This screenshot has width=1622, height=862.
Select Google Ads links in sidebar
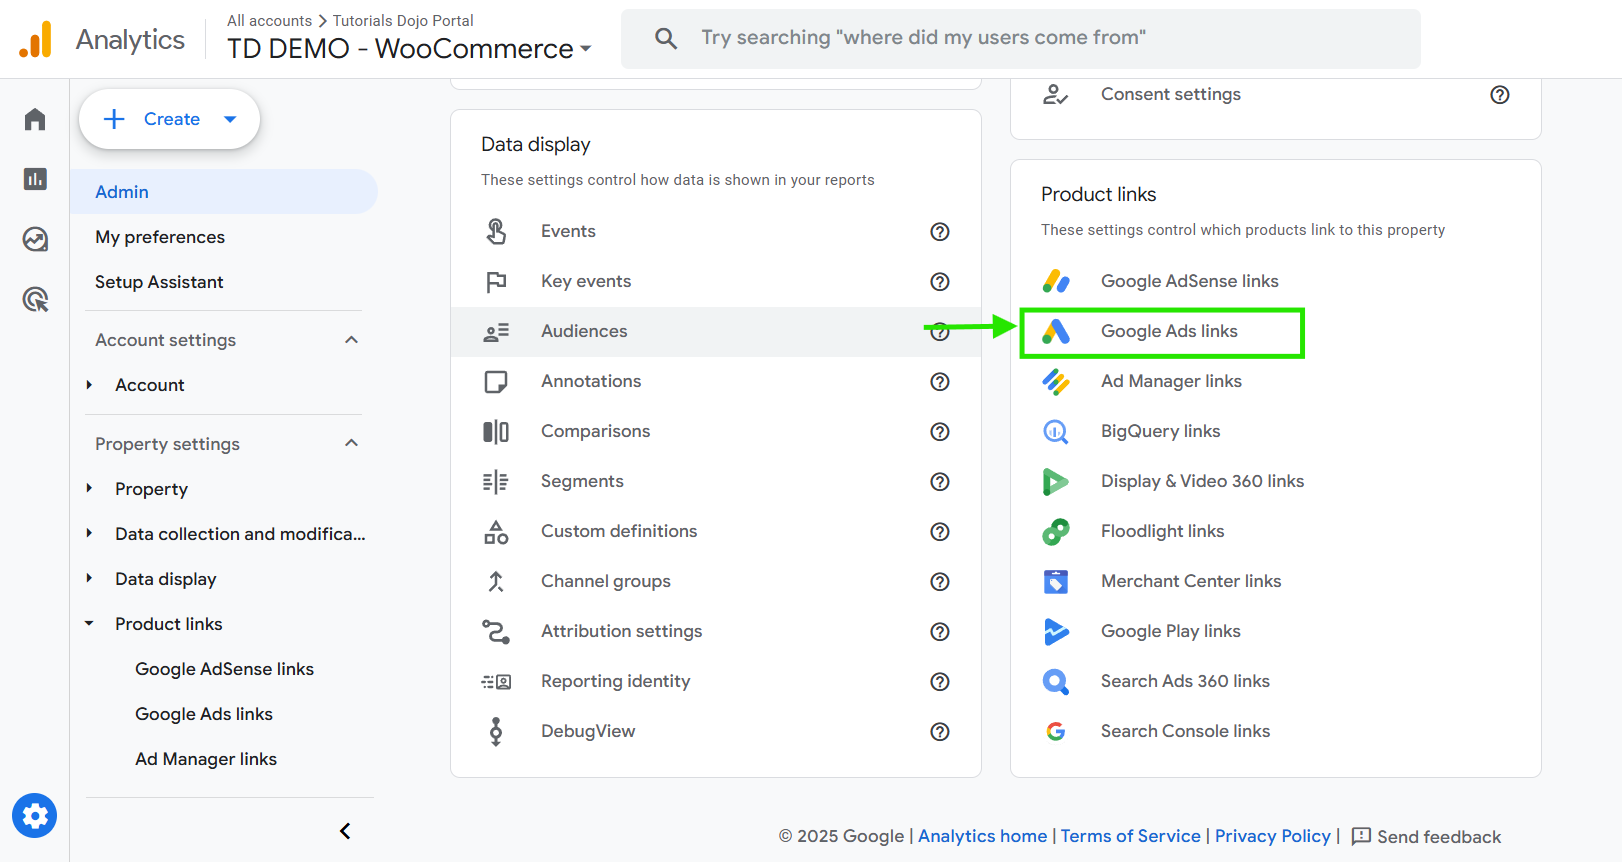click(x=204, y=714)
